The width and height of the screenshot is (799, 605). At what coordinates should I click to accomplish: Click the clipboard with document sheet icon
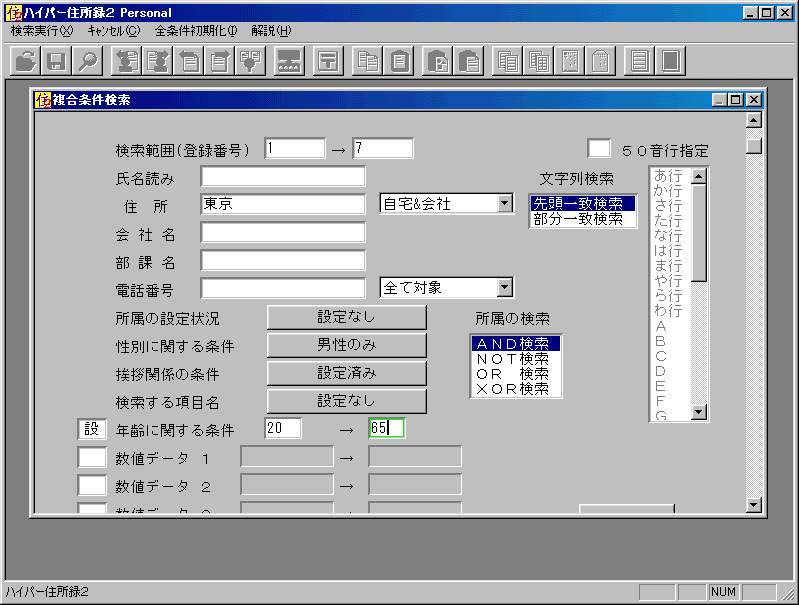click(x=468, y=61)
